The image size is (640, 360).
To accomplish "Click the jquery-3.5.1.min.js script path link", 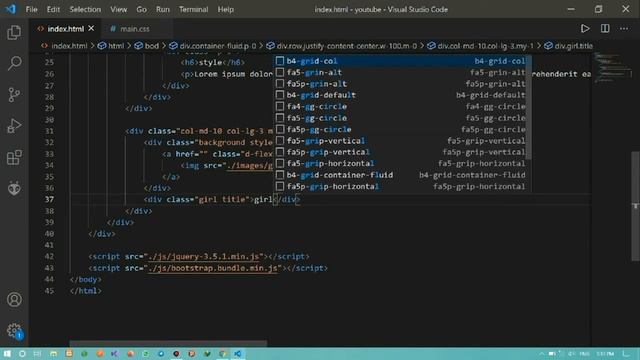I will [204, 257].
